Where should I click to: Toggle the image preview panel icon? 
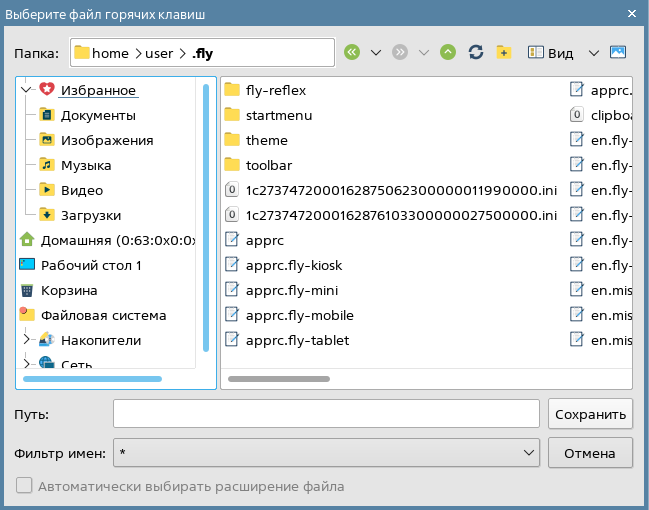[x=618, y=53]
